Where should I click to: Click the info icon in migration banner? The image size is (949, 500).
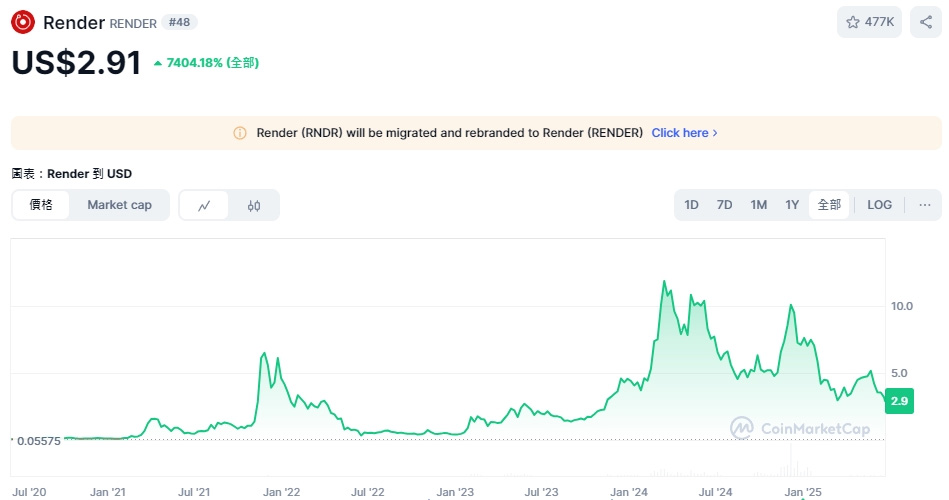240,133
